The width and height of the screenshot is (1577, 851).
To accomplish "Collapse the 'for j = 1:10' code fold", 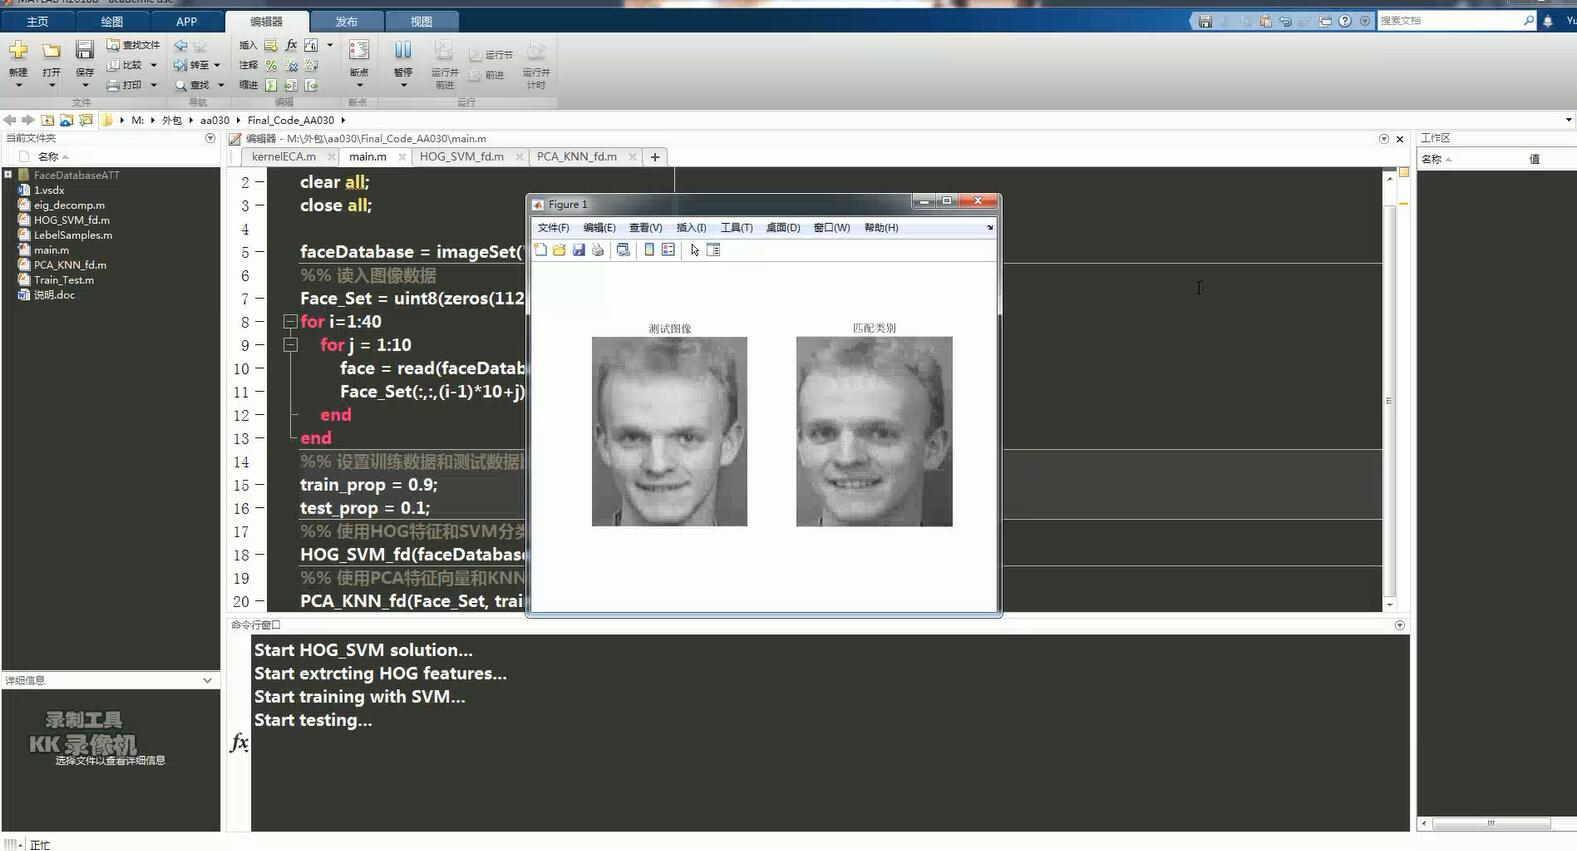I will 290,345.
